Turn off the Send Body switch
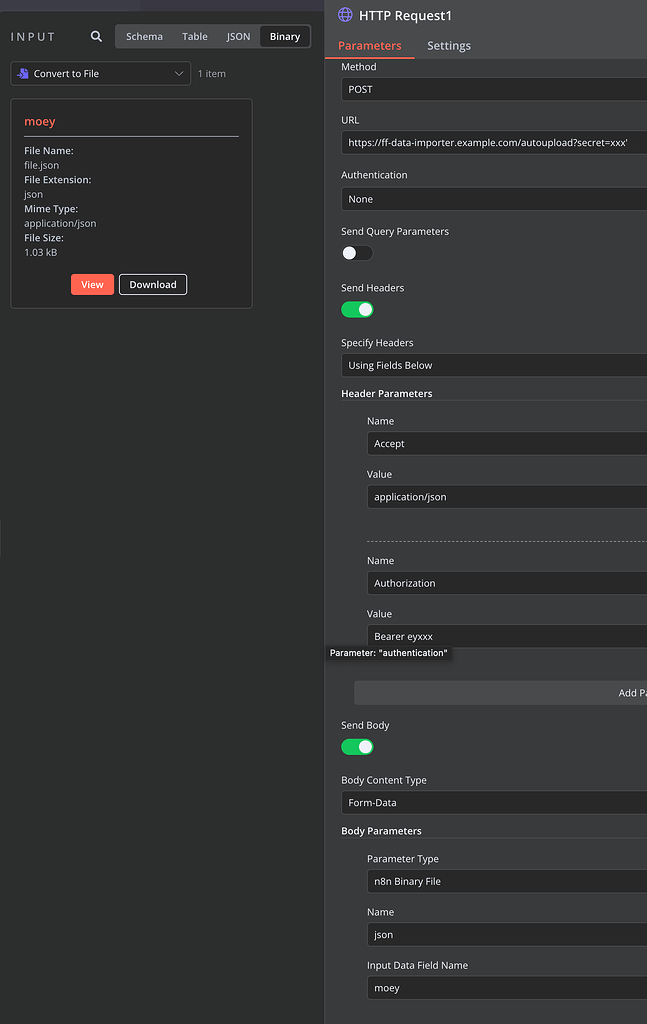 [357, 747]
